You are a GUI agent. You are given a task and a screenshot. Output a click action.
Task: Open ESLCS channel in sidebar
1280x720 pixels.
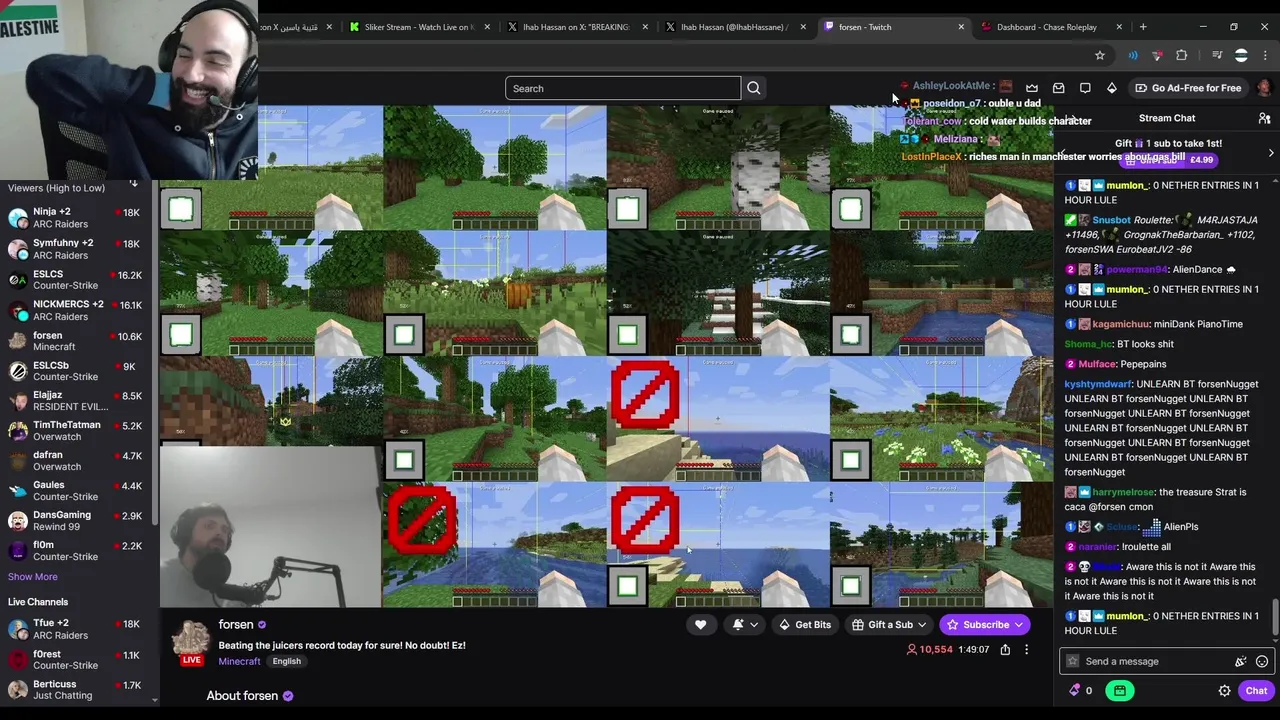(x=75, y=280)
